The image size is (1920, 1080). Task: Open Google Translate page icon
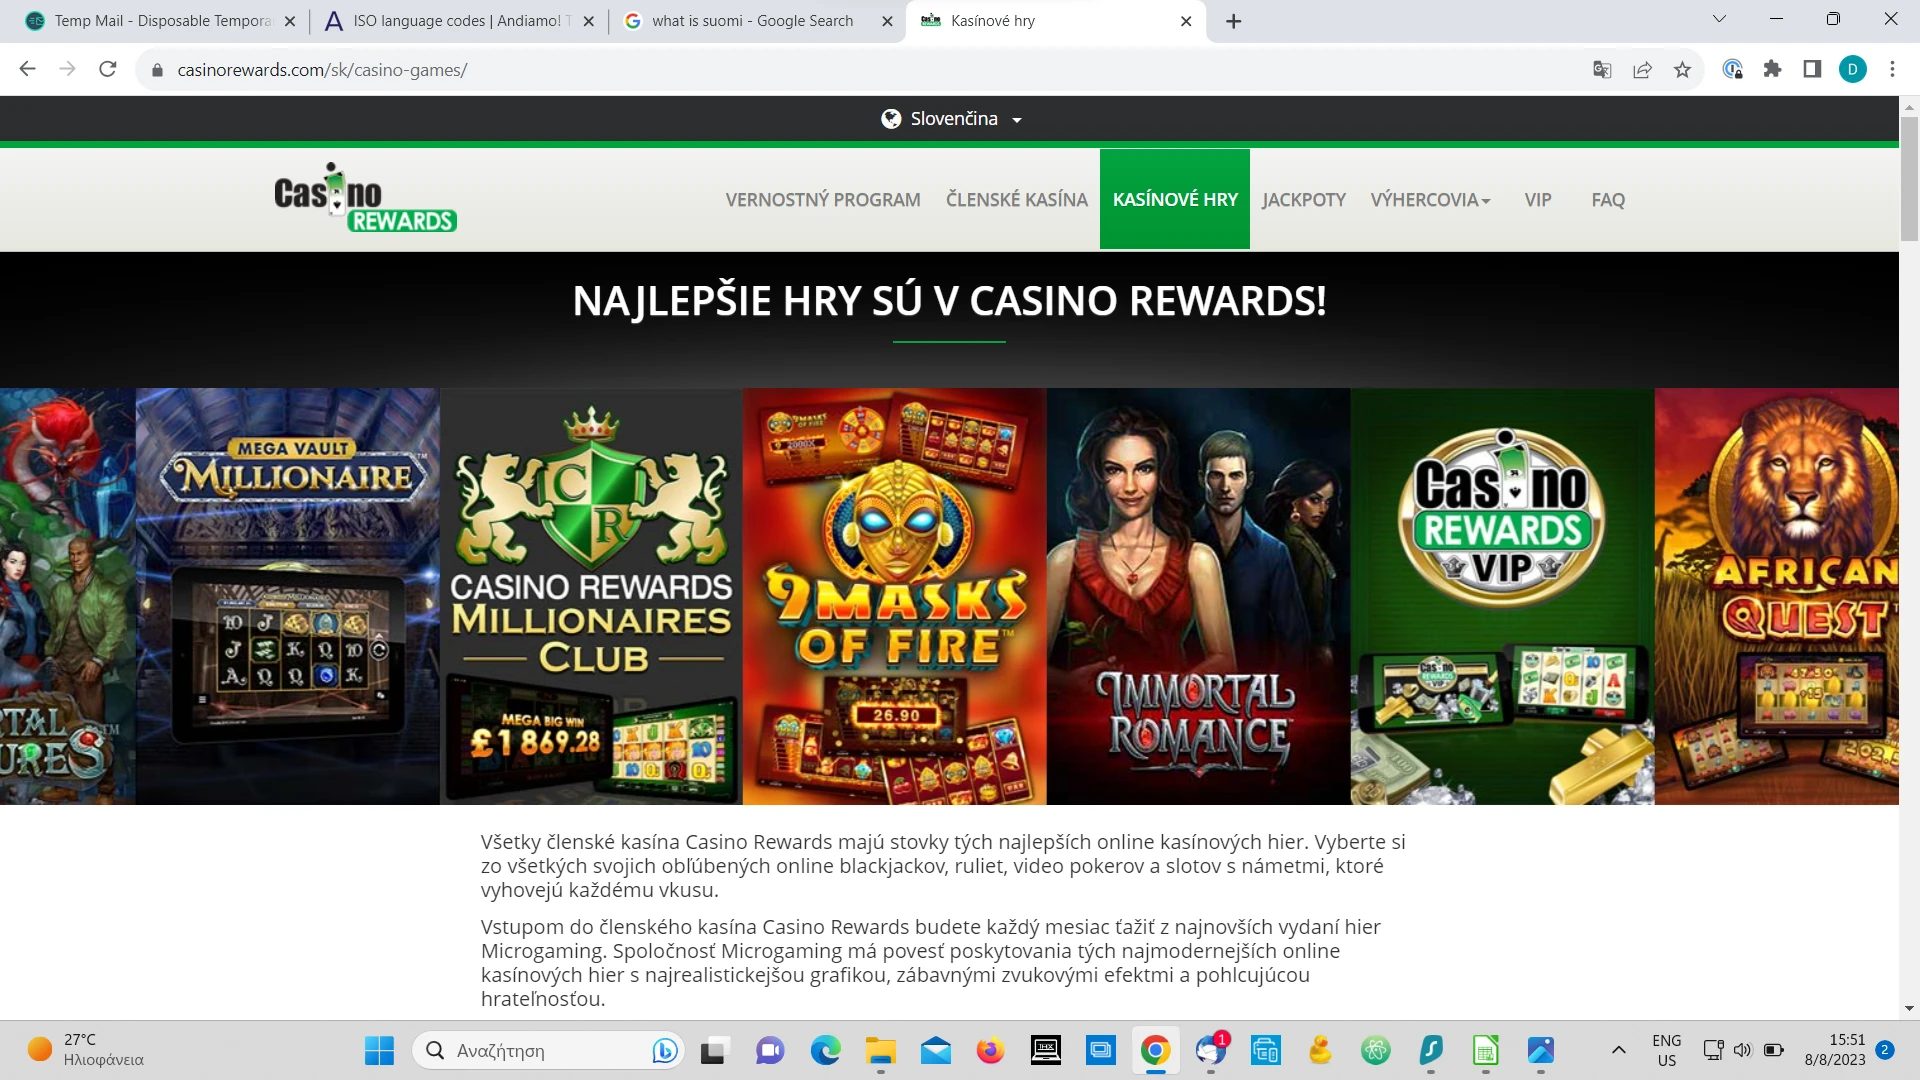tap(1602, 69)
